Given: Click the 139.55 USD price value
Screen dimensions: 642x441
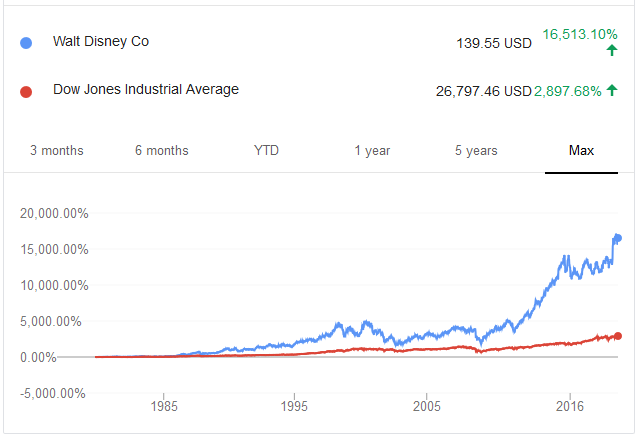Looking at the screenshot, I should pos(493,43).
